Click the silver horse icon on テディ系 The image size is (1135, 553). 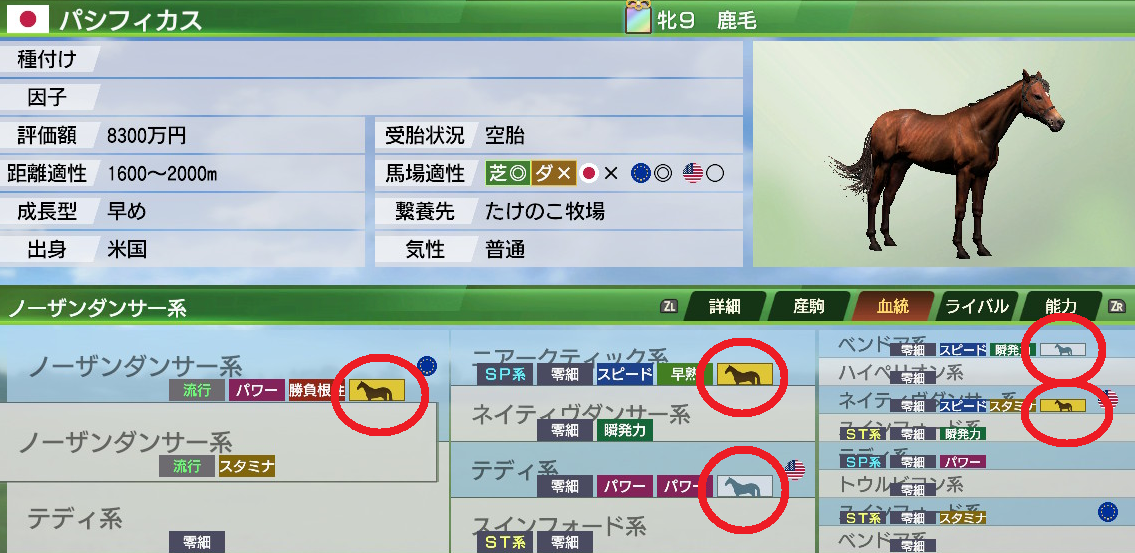[x=745, y=486]
